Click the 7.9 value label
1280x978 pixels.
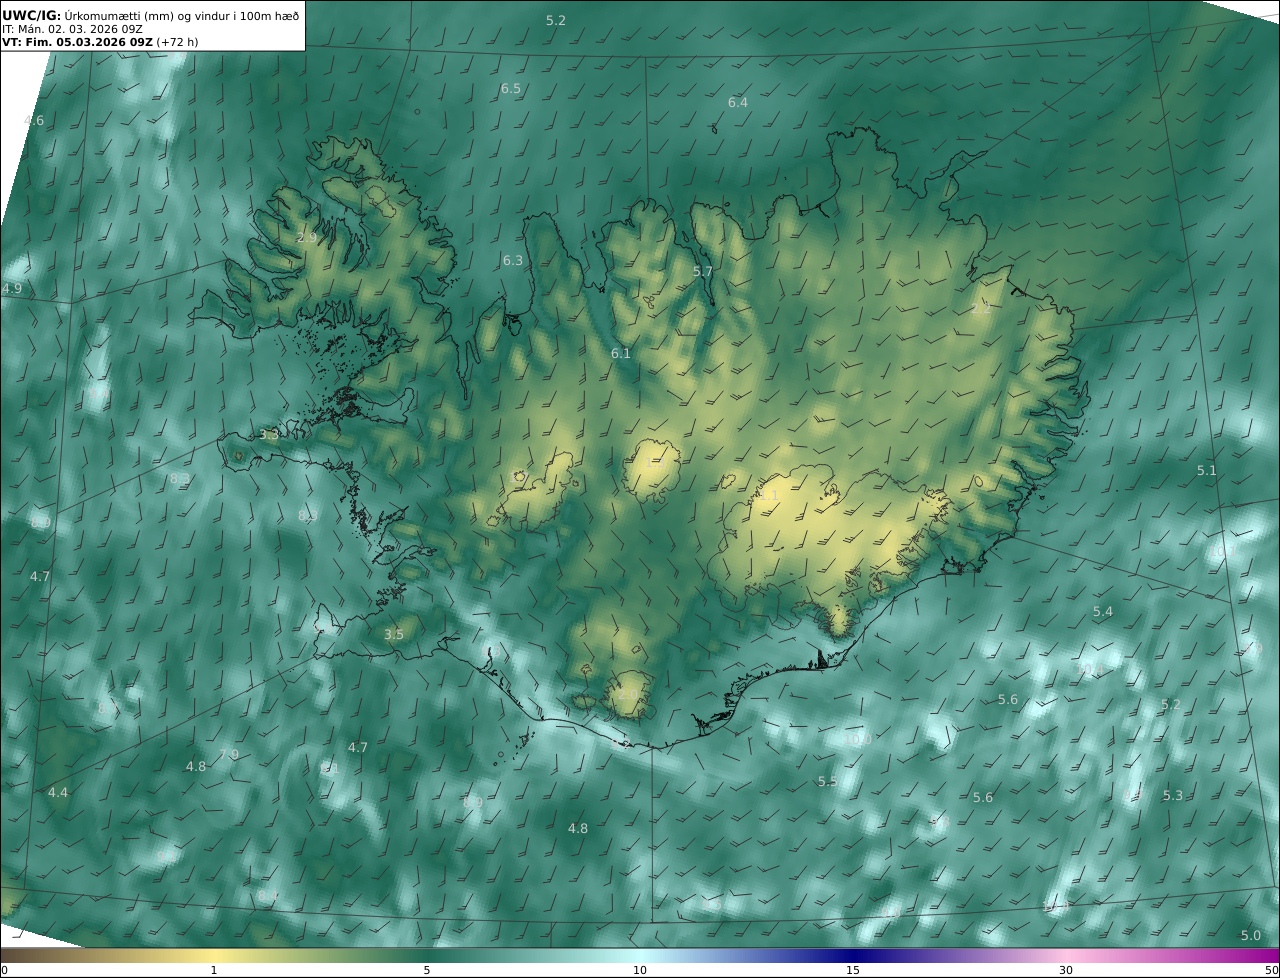(x=229, y=755)
